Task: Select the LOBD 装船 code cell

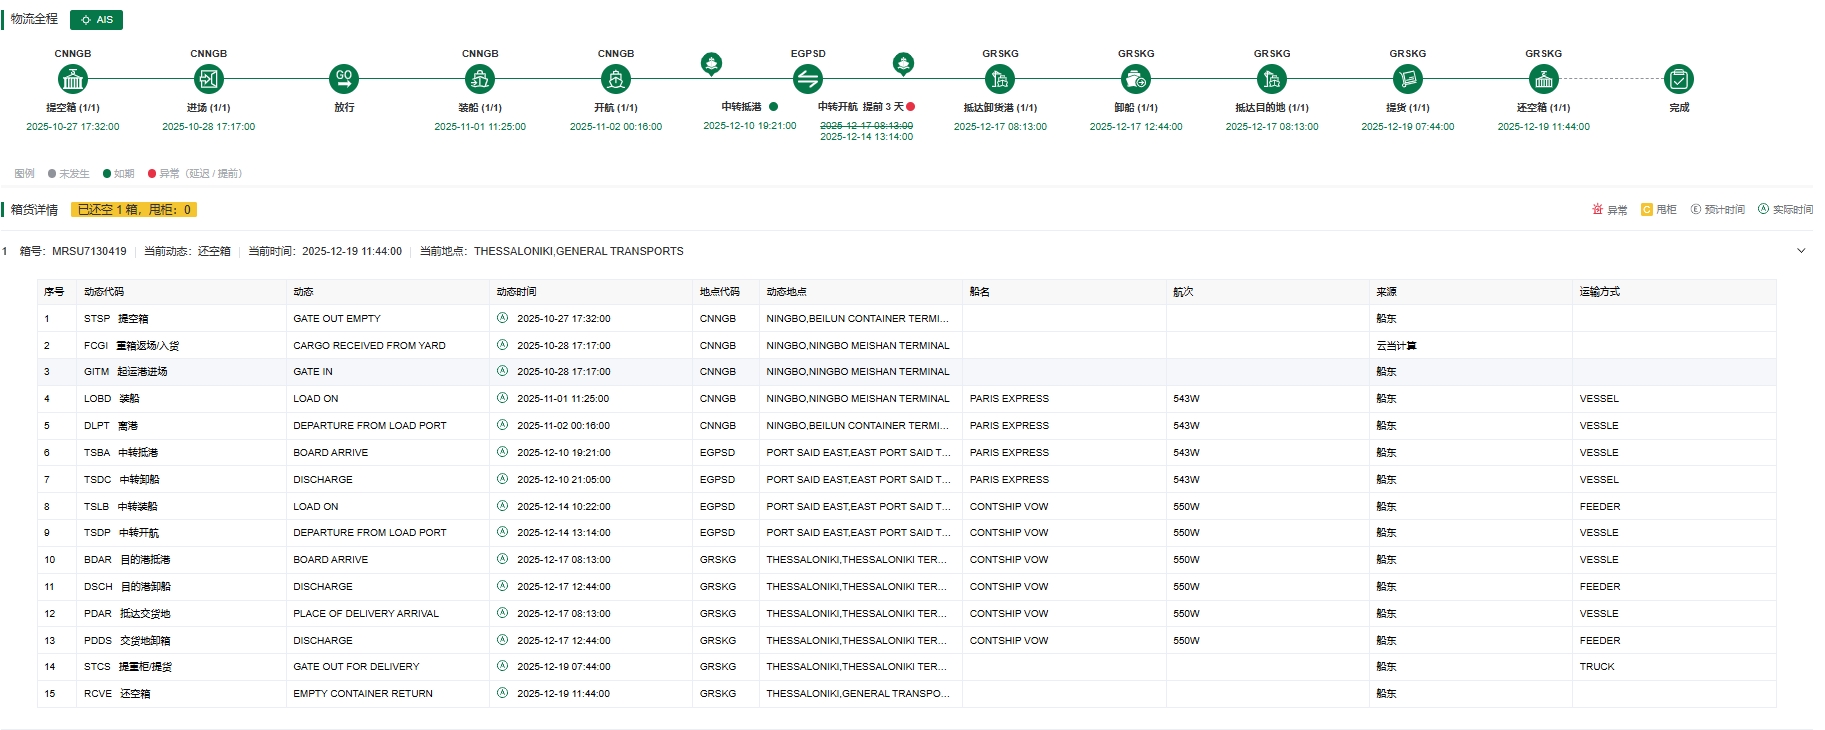Action: pyautogui.click(x=181, y=398)
